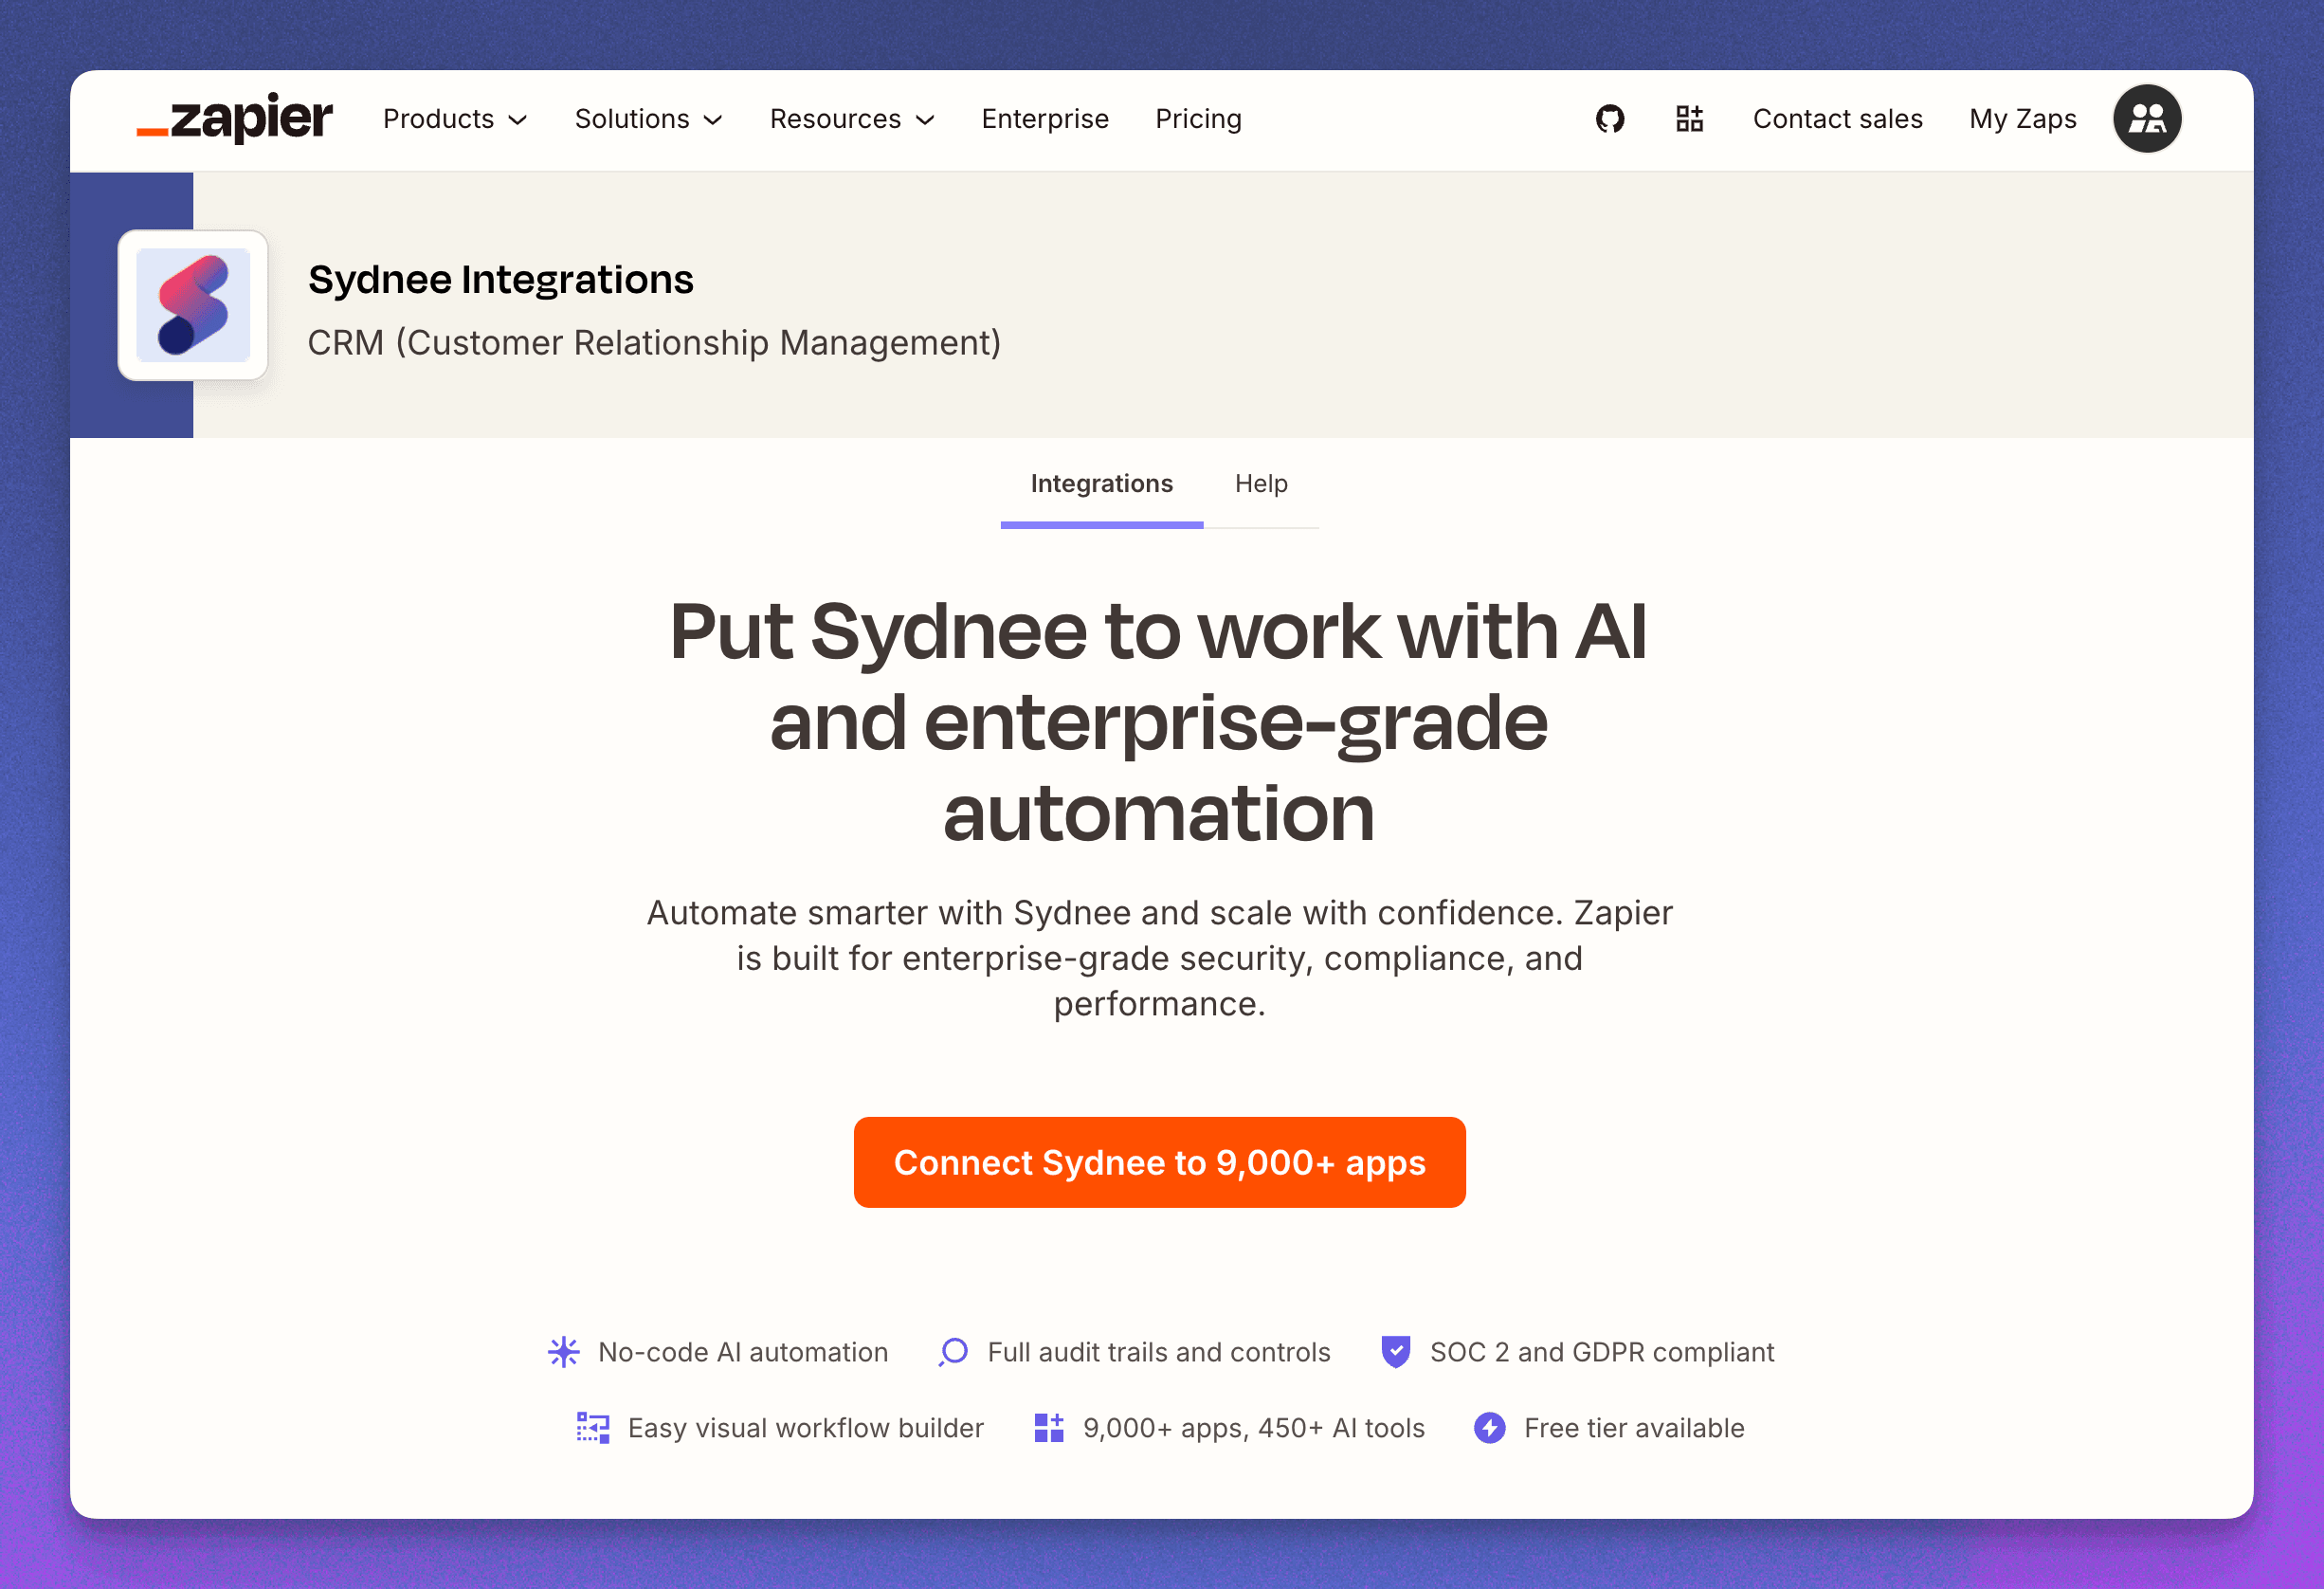Switch to the Help tab
Viewport: 2324px width, 1589px height.
[x=1261, y=484]
